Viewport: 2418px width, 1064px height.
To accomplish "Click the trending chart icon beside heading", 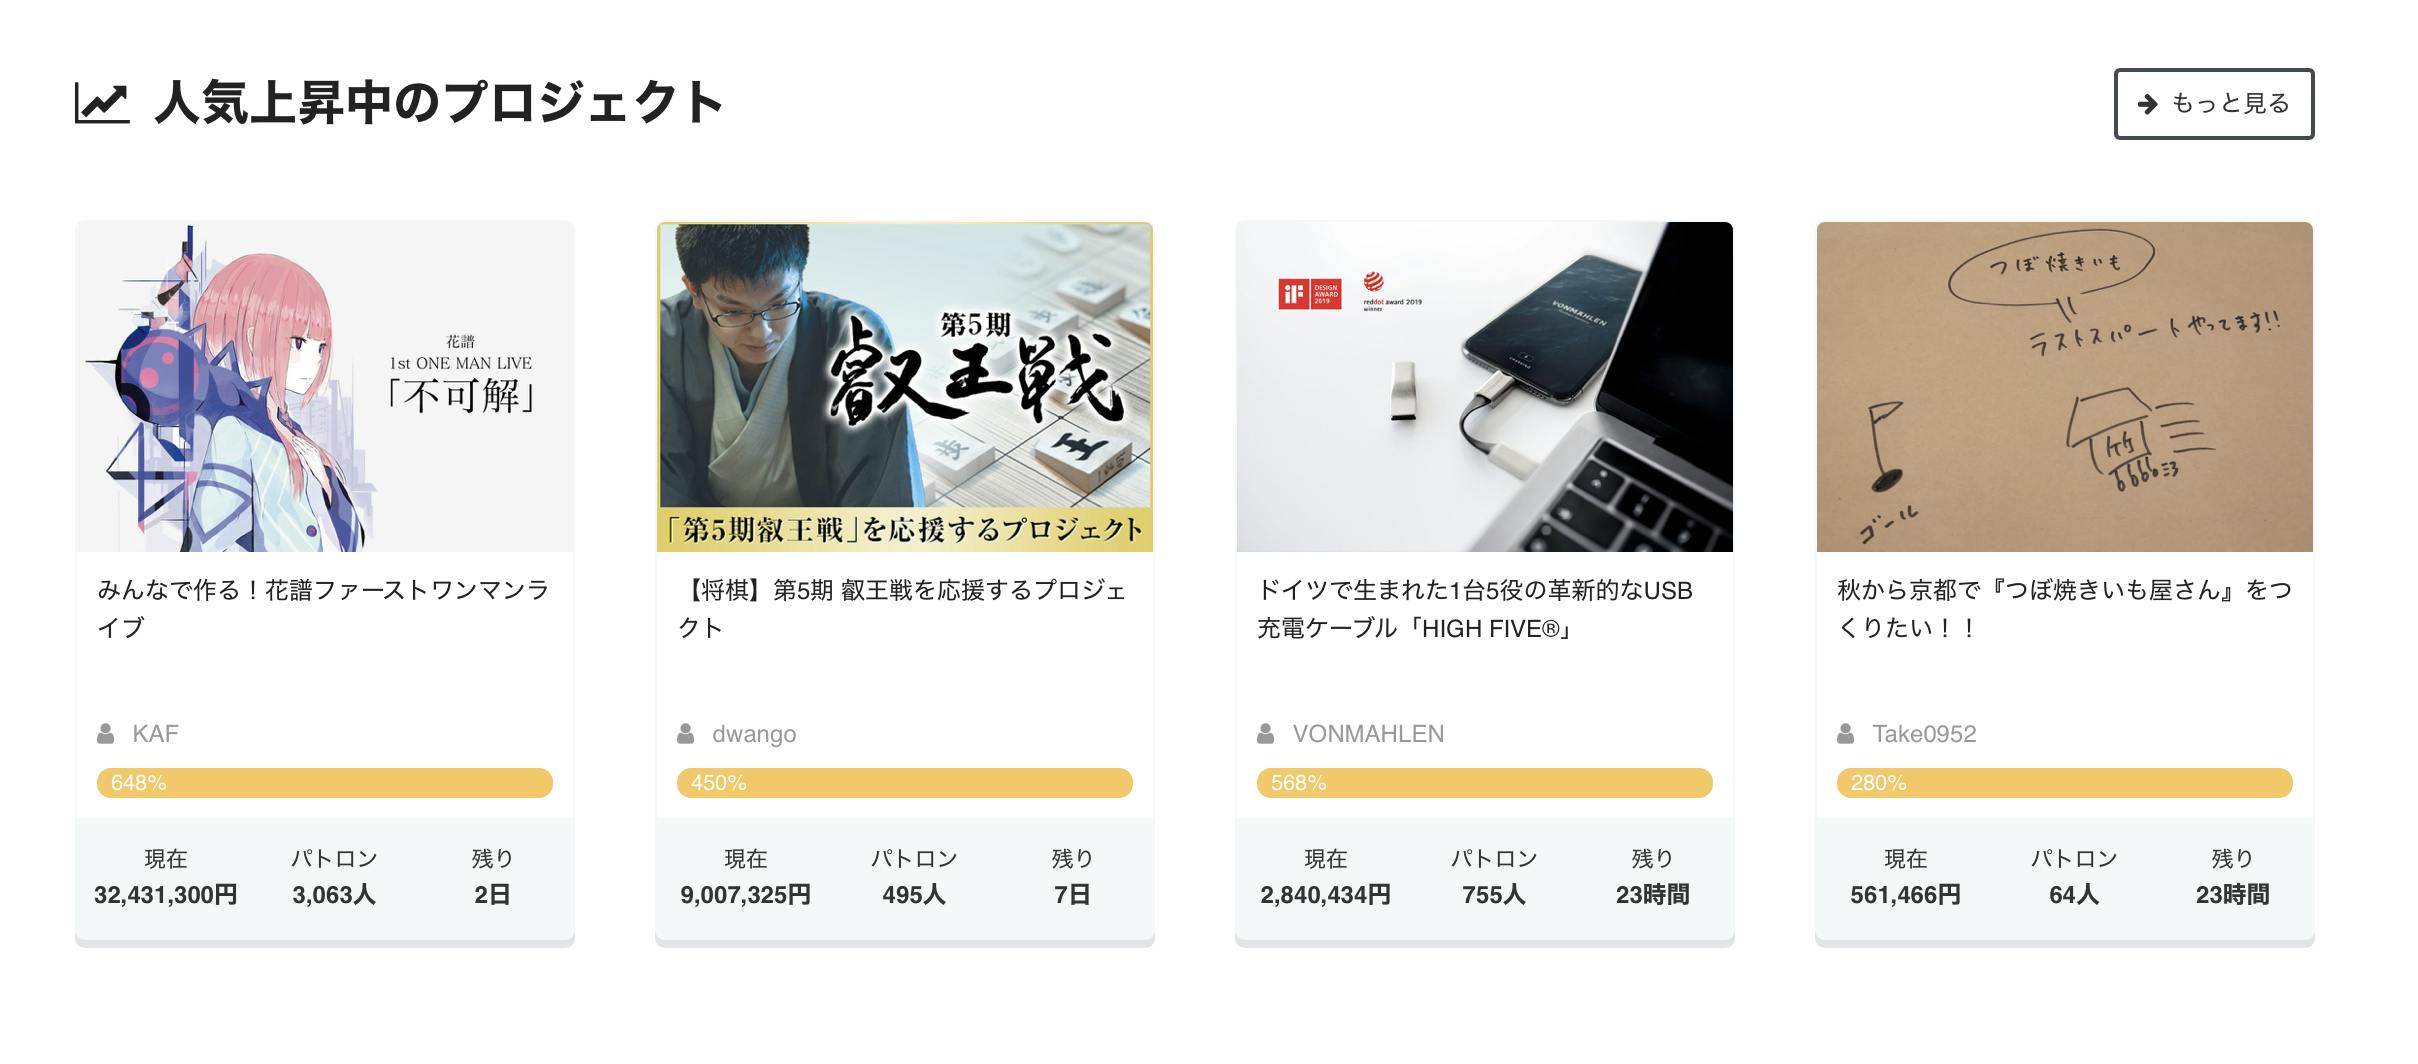I will point(102,103).
